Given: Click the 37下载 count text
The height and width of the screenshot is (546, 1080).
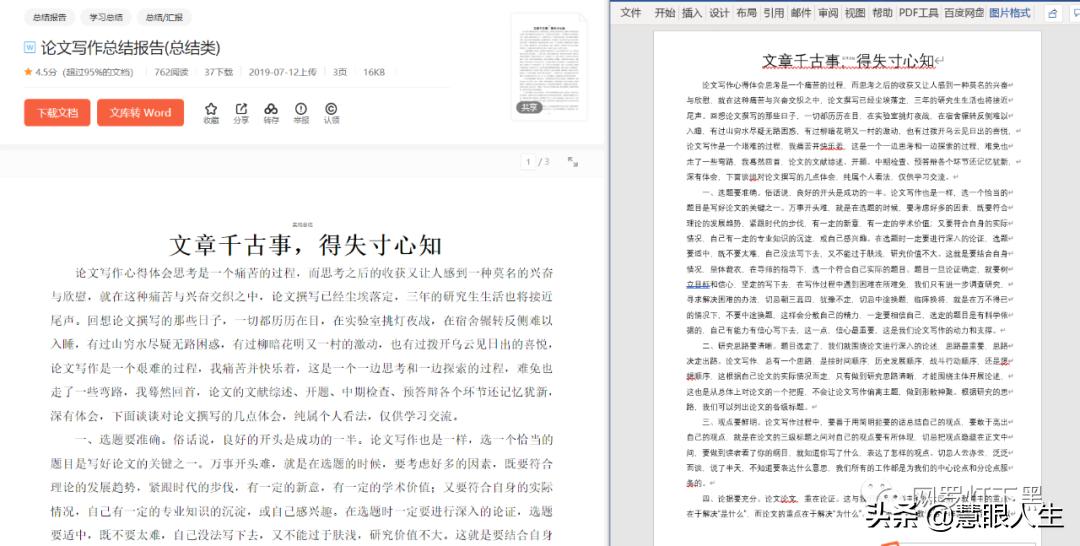Looking at the screenshot, I should [x=218, y=72].
